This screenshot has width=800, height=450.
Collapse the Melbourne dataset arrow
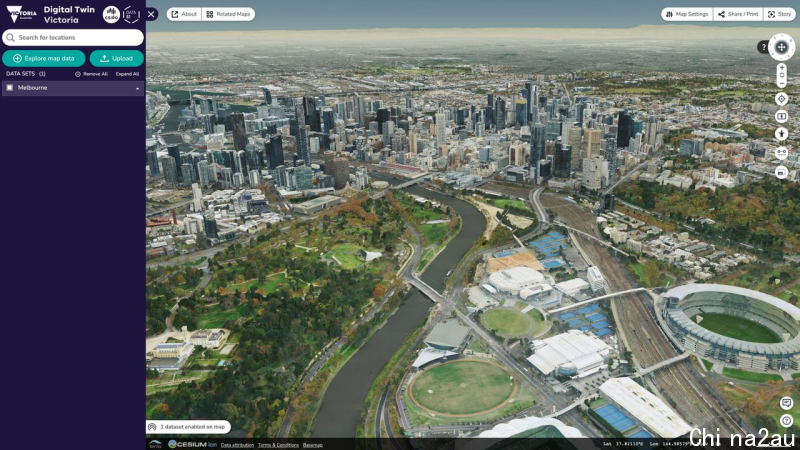pos(137,88)
